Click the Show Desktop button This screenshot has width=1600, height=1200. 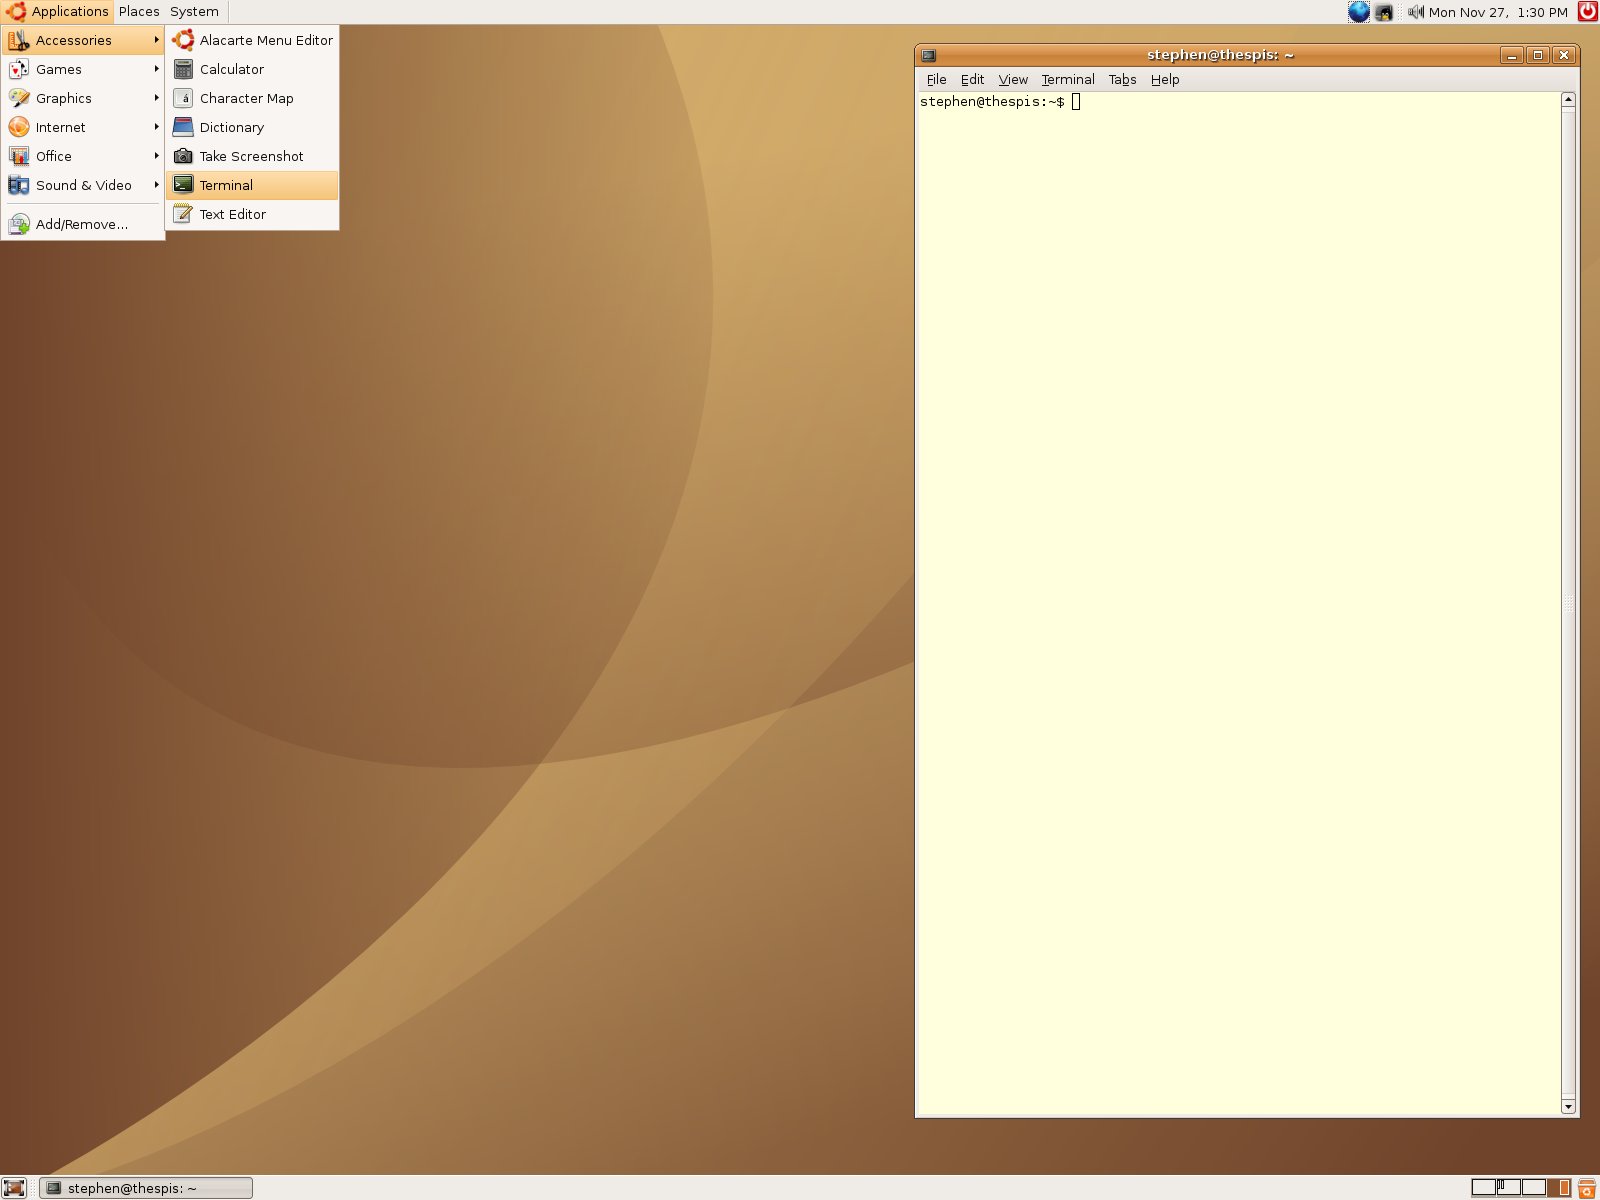(14, 1188)
